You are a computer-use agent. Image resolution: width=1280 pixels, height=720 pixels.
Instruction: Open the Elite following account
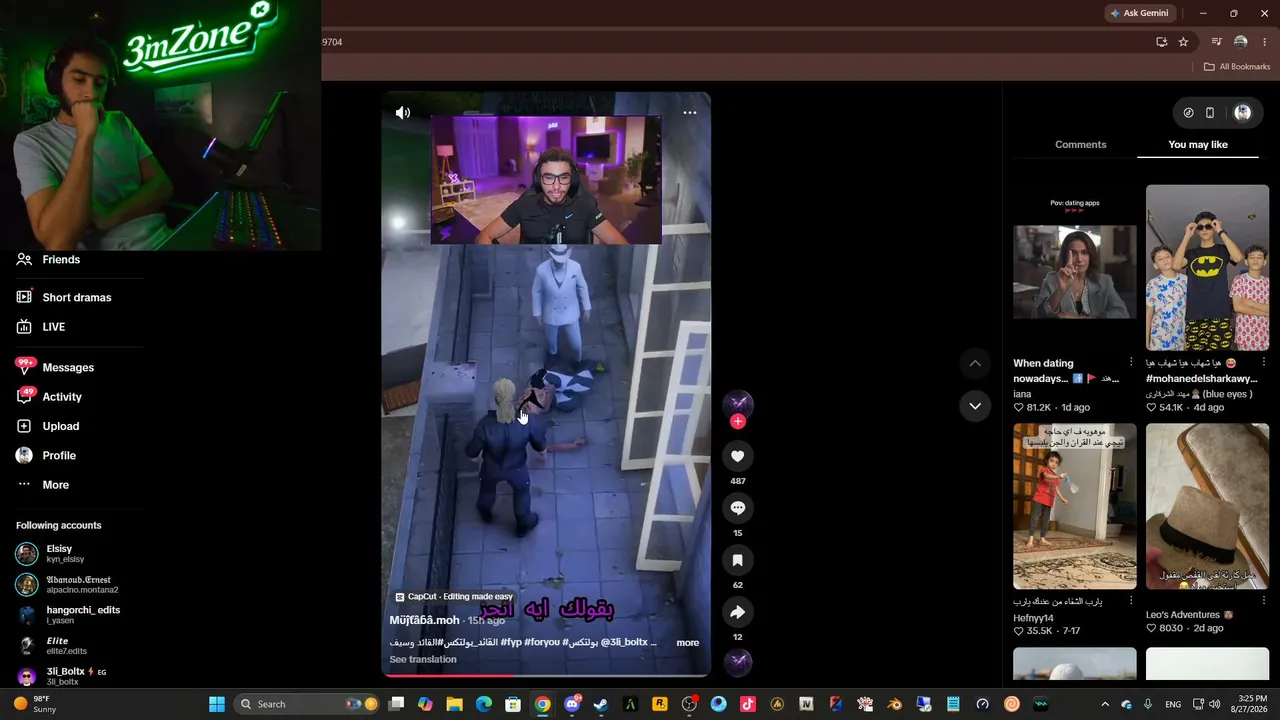coord(51,646)
